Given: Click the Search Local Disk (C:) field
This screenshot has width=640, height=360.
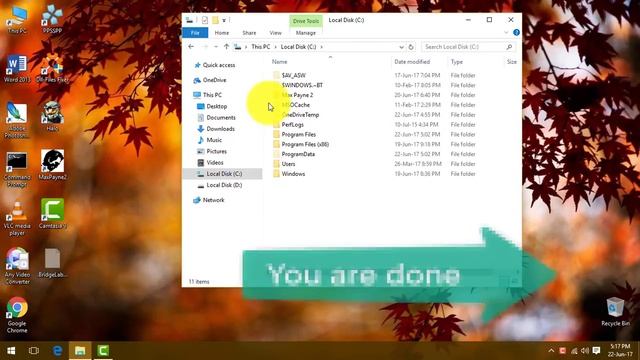Looking at the screenshot, I should coord(468,47).
